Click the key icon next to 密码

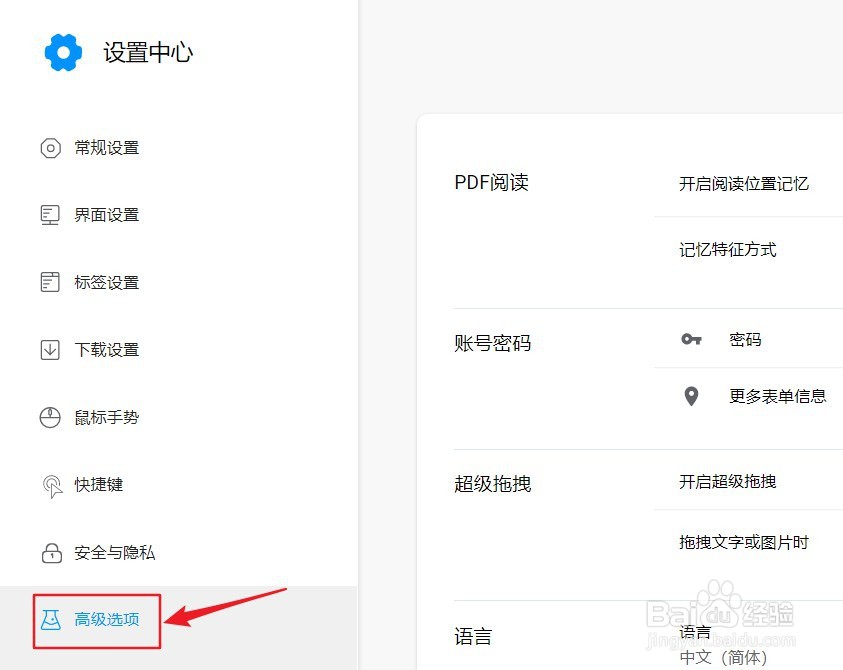[x=691, y=340]
